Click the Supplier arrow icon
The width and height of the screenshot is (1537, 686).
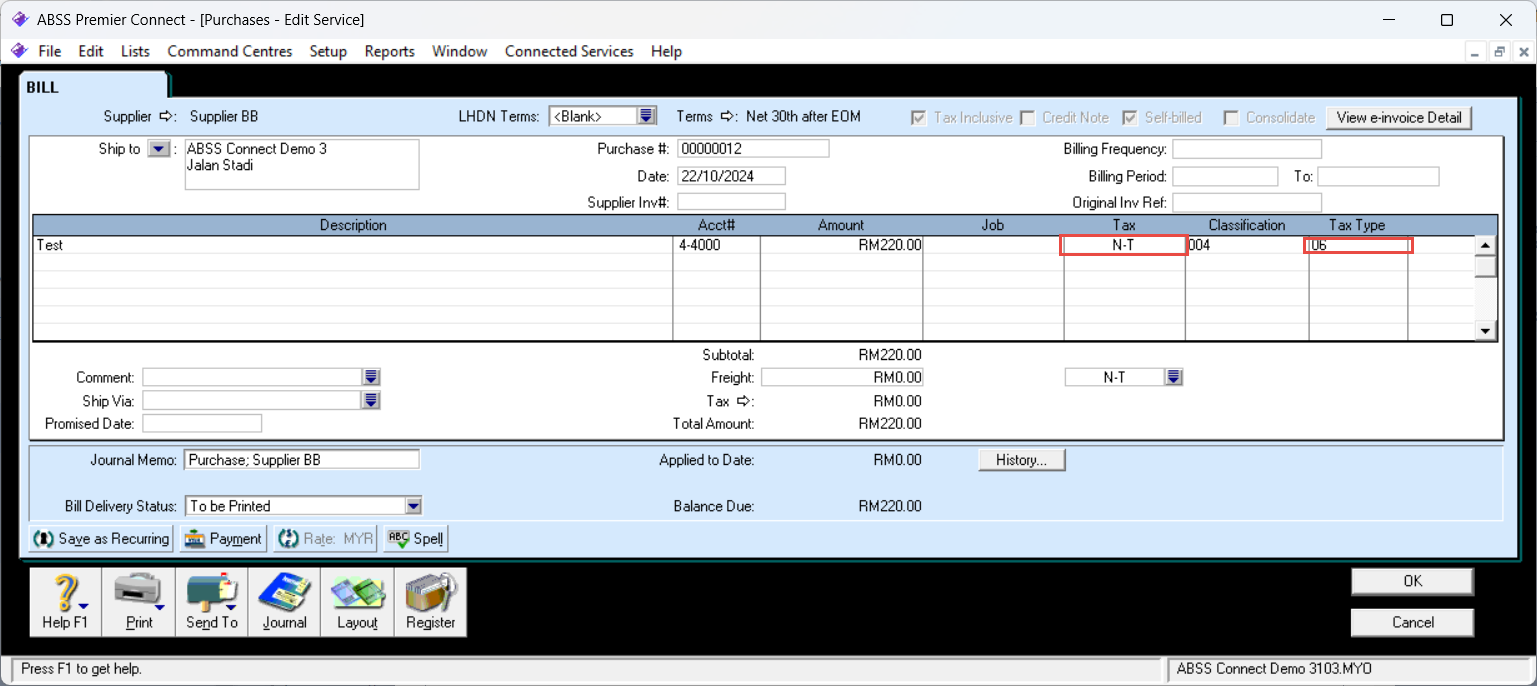coord(167,117)
